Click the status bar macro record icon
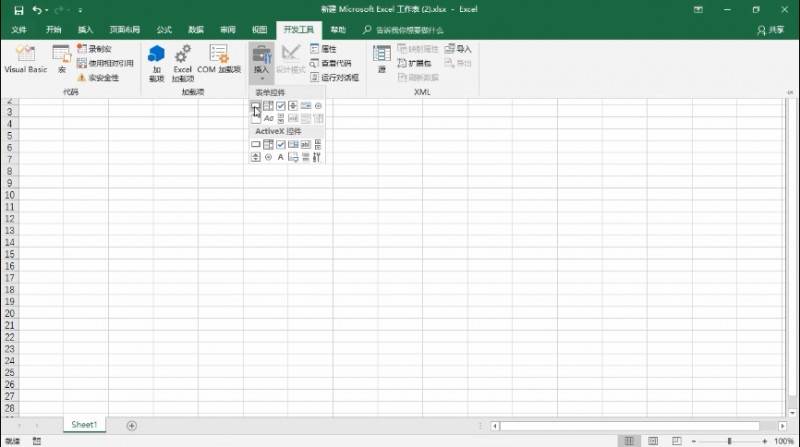 click(x=37, y=441)
